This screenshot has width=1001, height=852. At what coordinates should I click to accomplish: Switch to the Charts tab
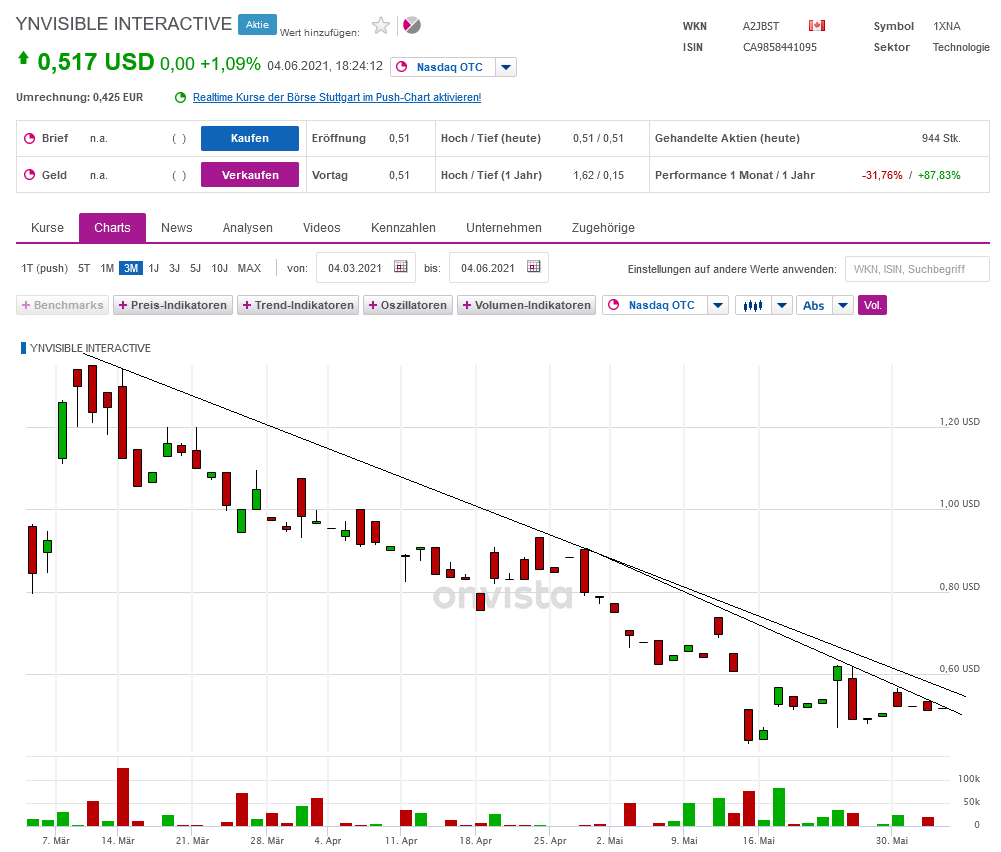pos(112,228)
